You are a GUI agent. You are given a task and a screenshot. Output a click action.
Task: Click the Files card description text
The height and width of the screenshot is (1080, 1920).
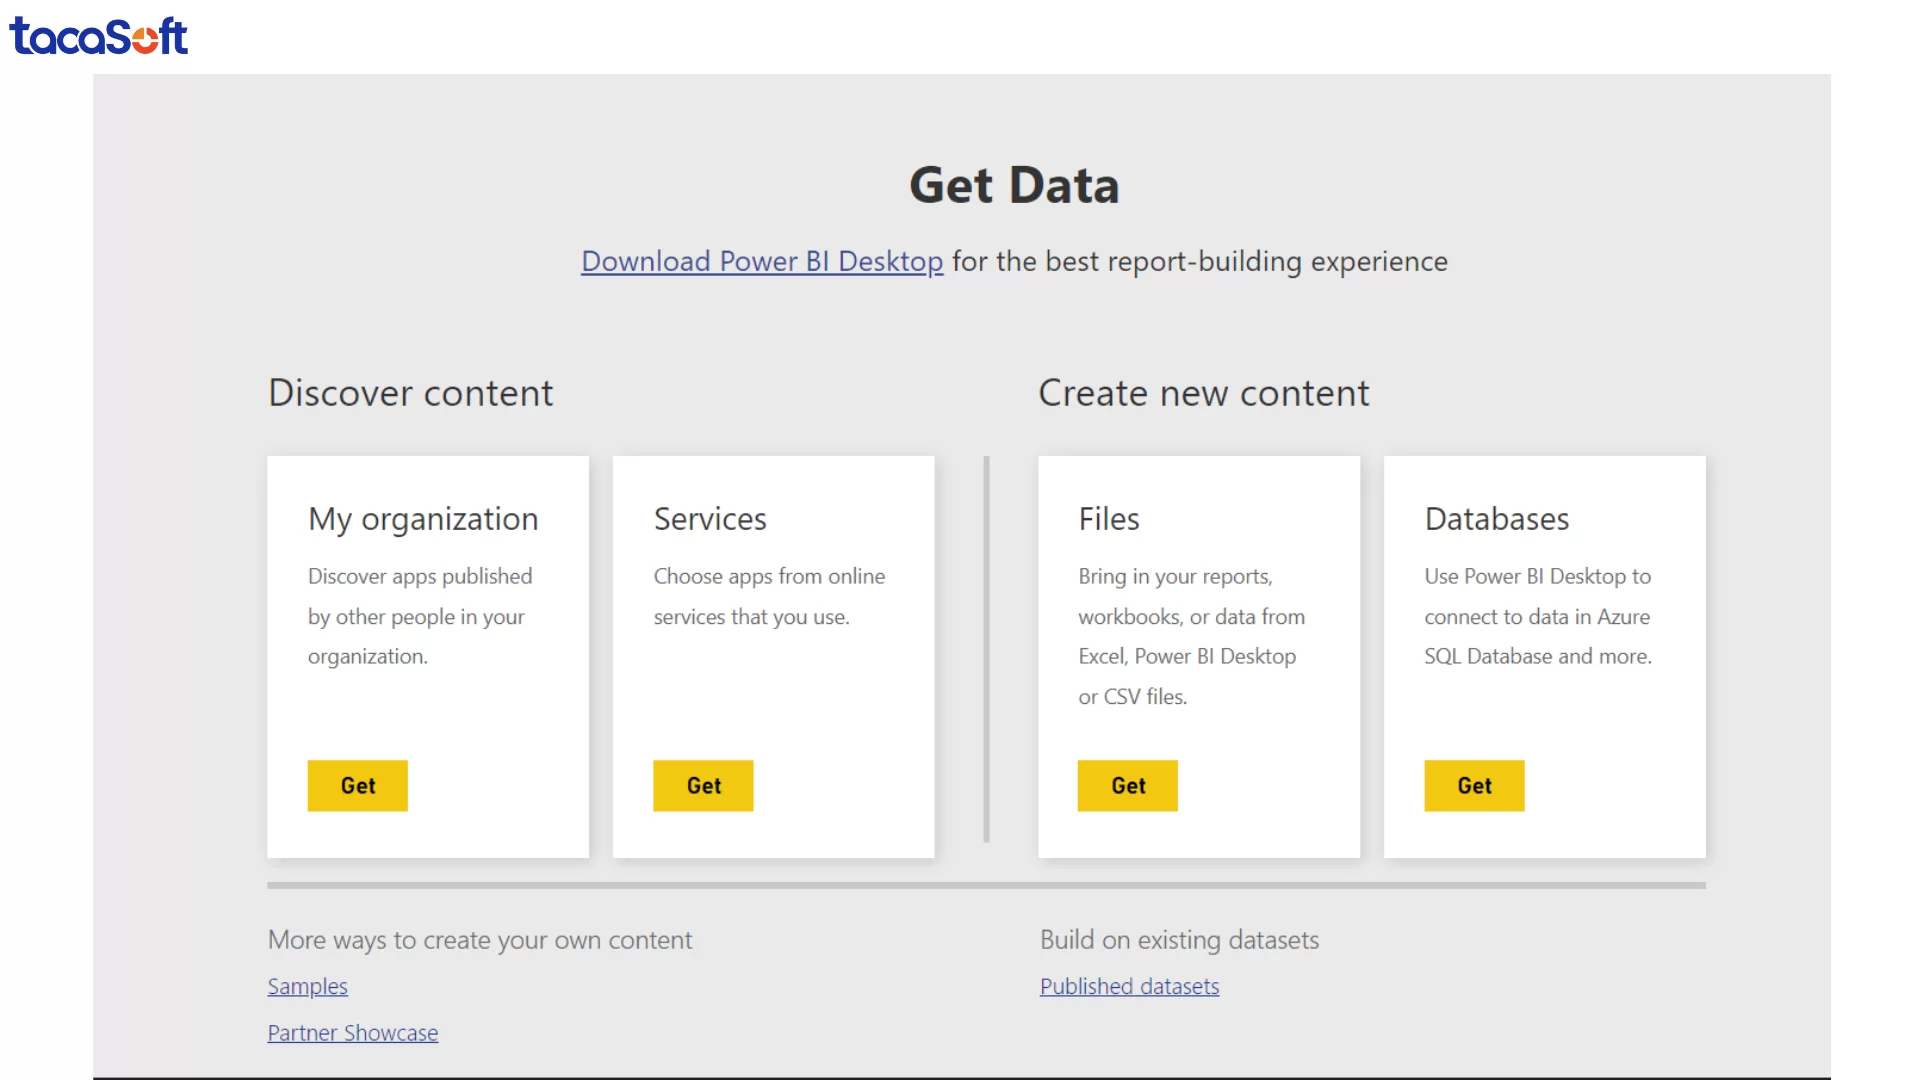[x=1191, y=636]
